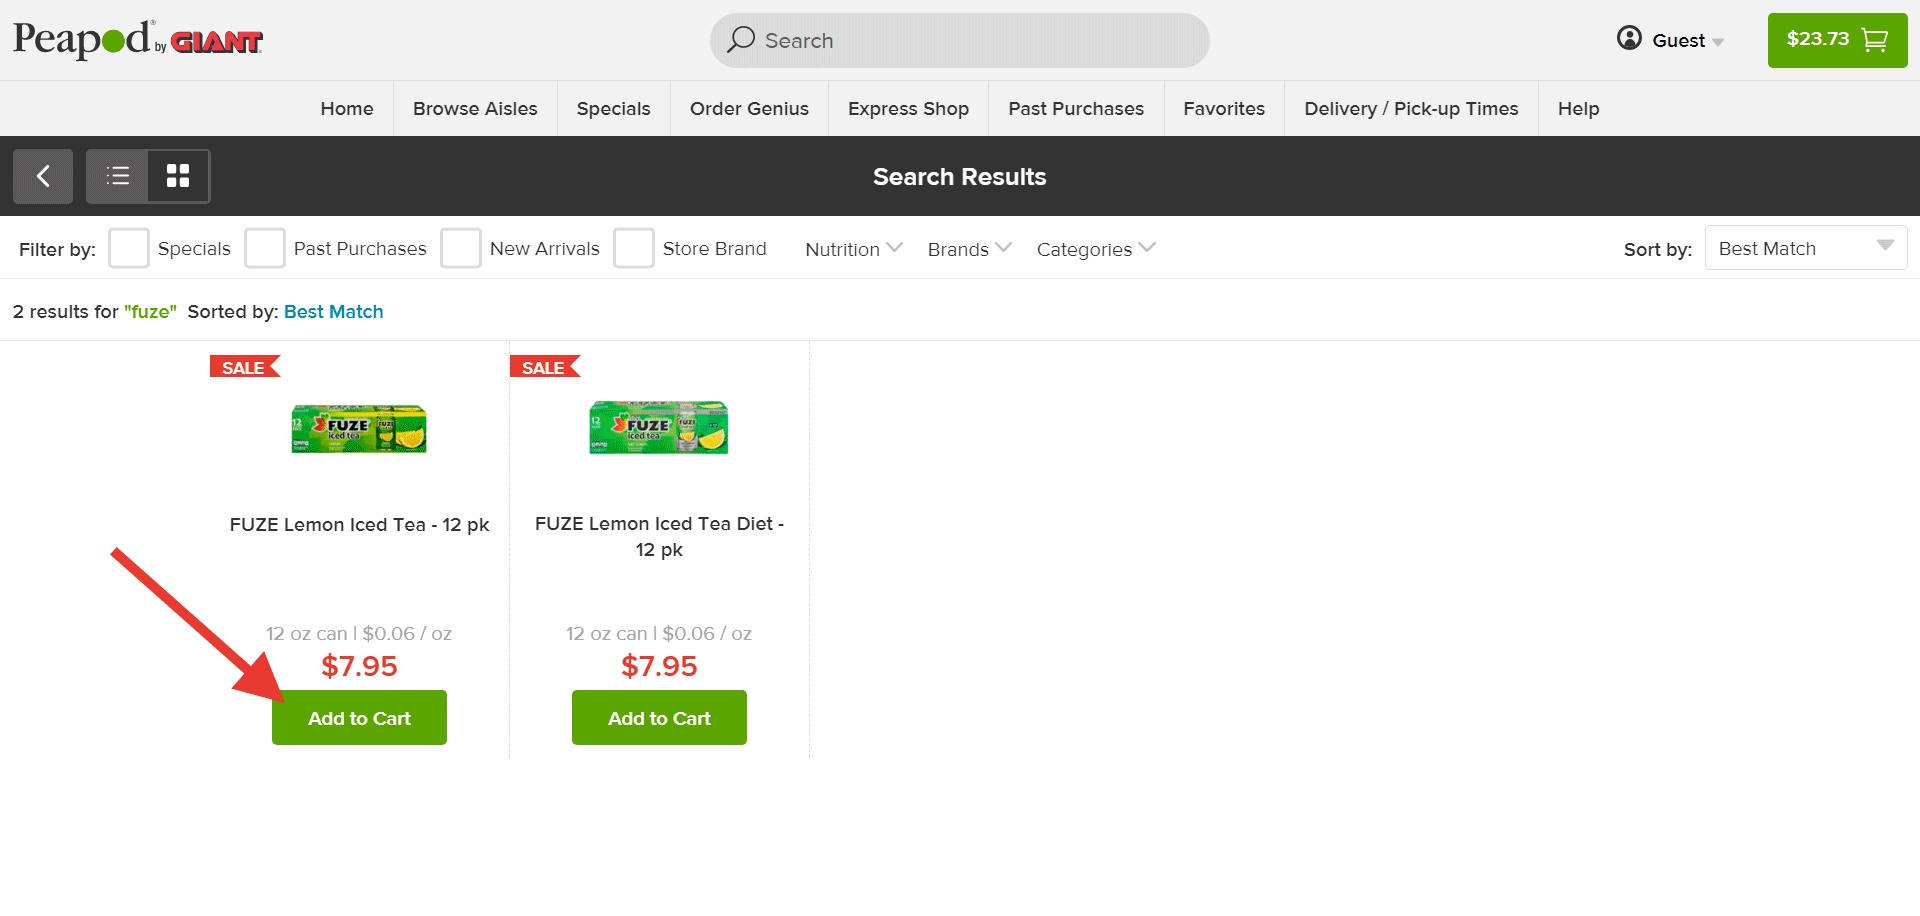Check the Specials filter checkbox
This screenshot has width=1920, height=916.
pyautogui.click(x=129, y=248)
